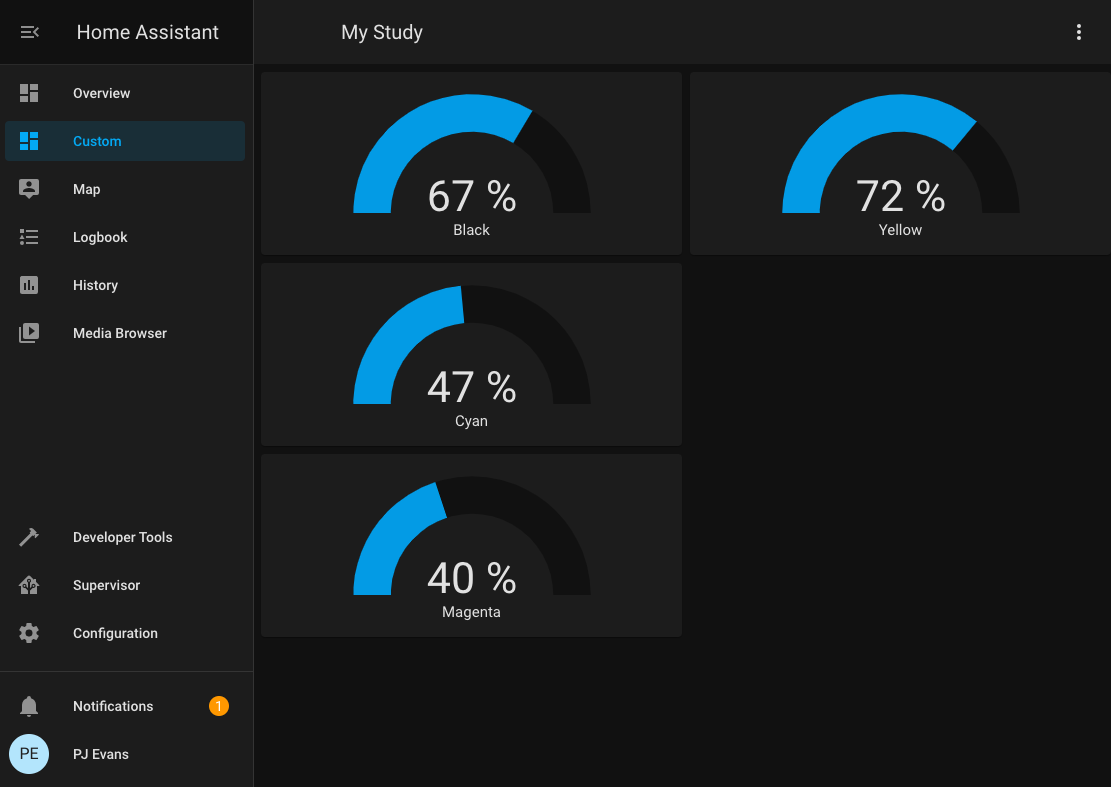Image resolution: width=1111 pixels, height=787 pixels.
Task: Click the Media Browser play icon
Action: (29, 333)
